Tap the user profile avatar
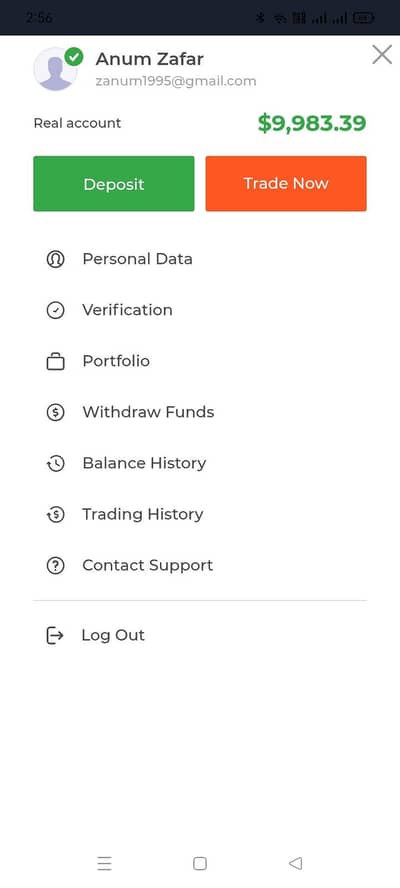This screenshot has height=888, width=400. point(56,69)
